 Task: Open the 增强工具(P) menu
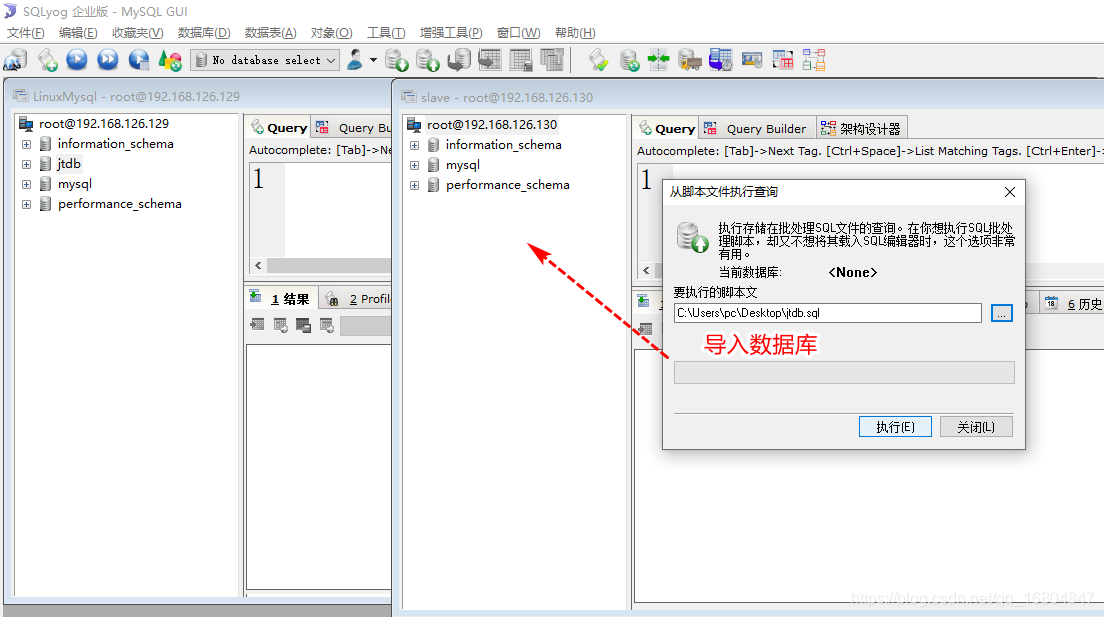coord(451,32)
